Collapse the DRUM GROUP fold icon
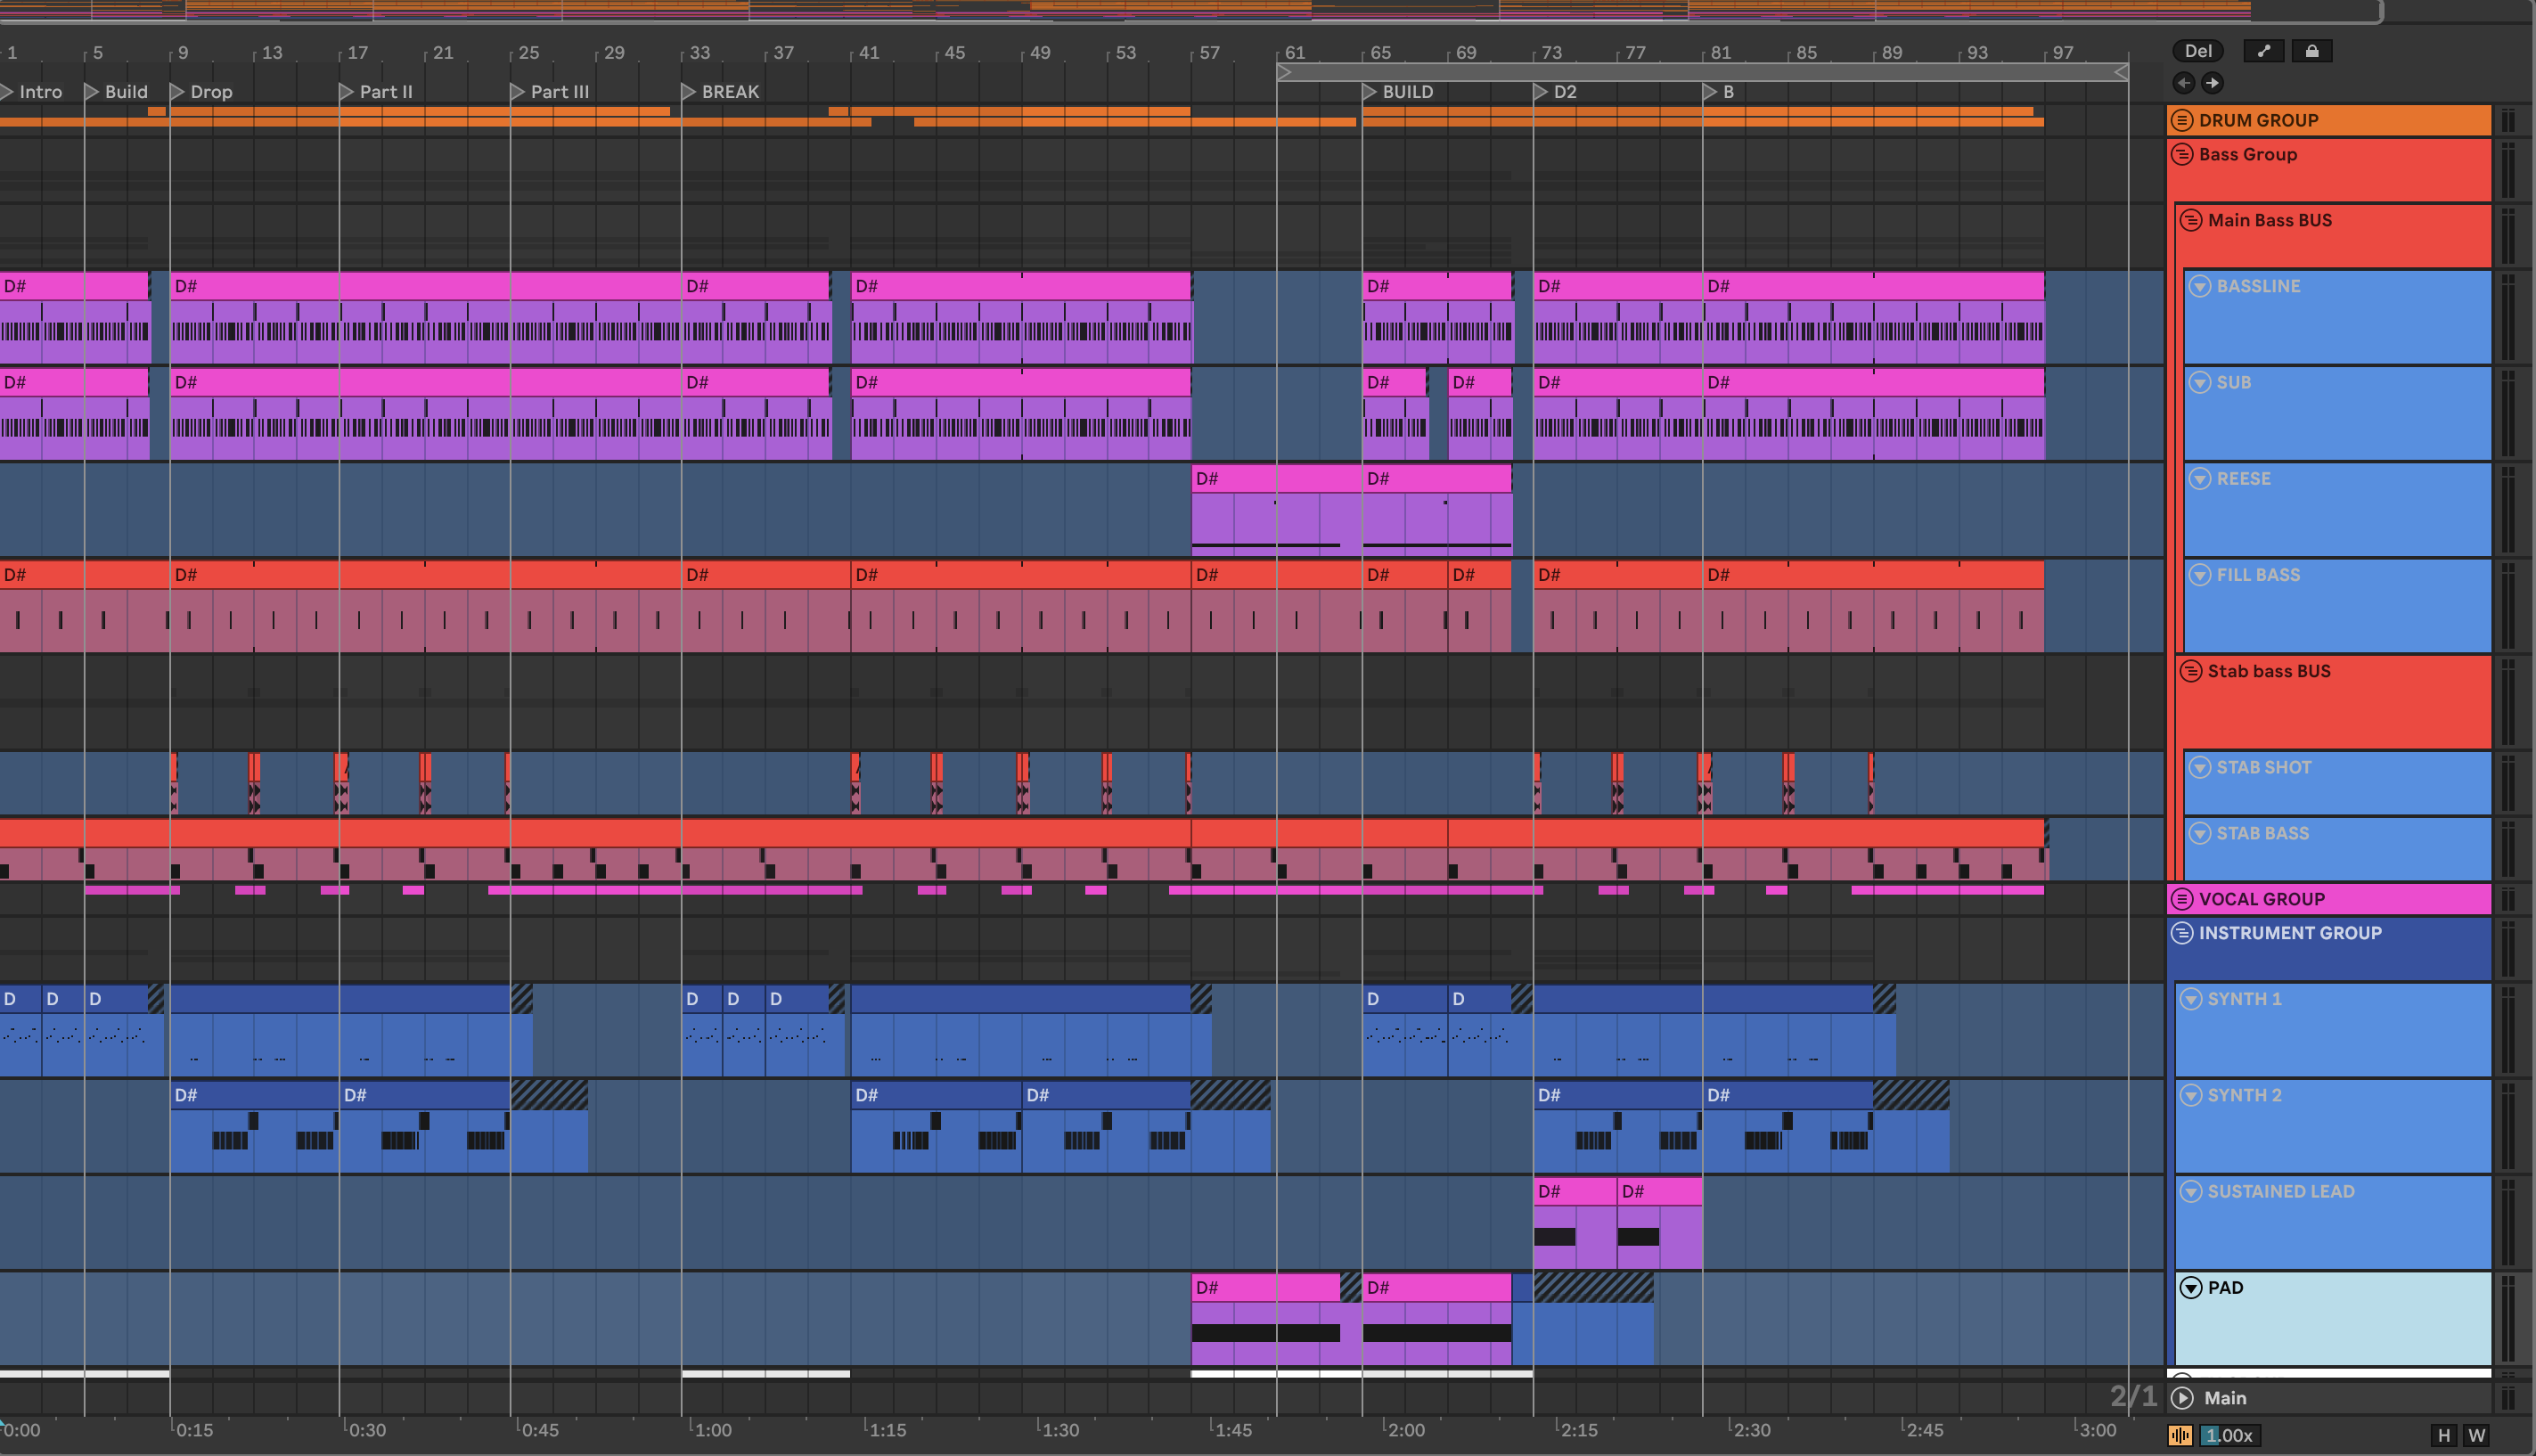This screenshot has height=1456, width=2536. 2182,120
